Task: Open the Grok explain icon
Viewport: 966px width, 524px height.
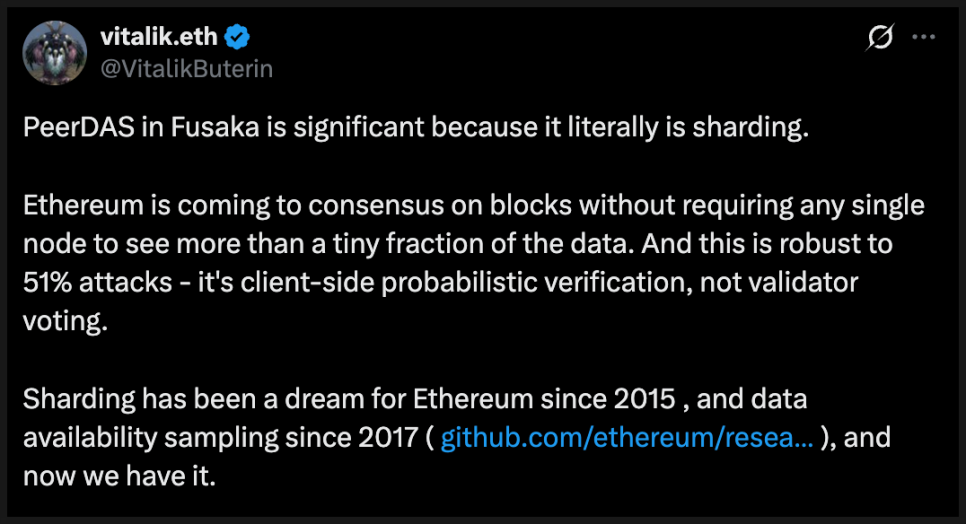Action: point(880,38)
